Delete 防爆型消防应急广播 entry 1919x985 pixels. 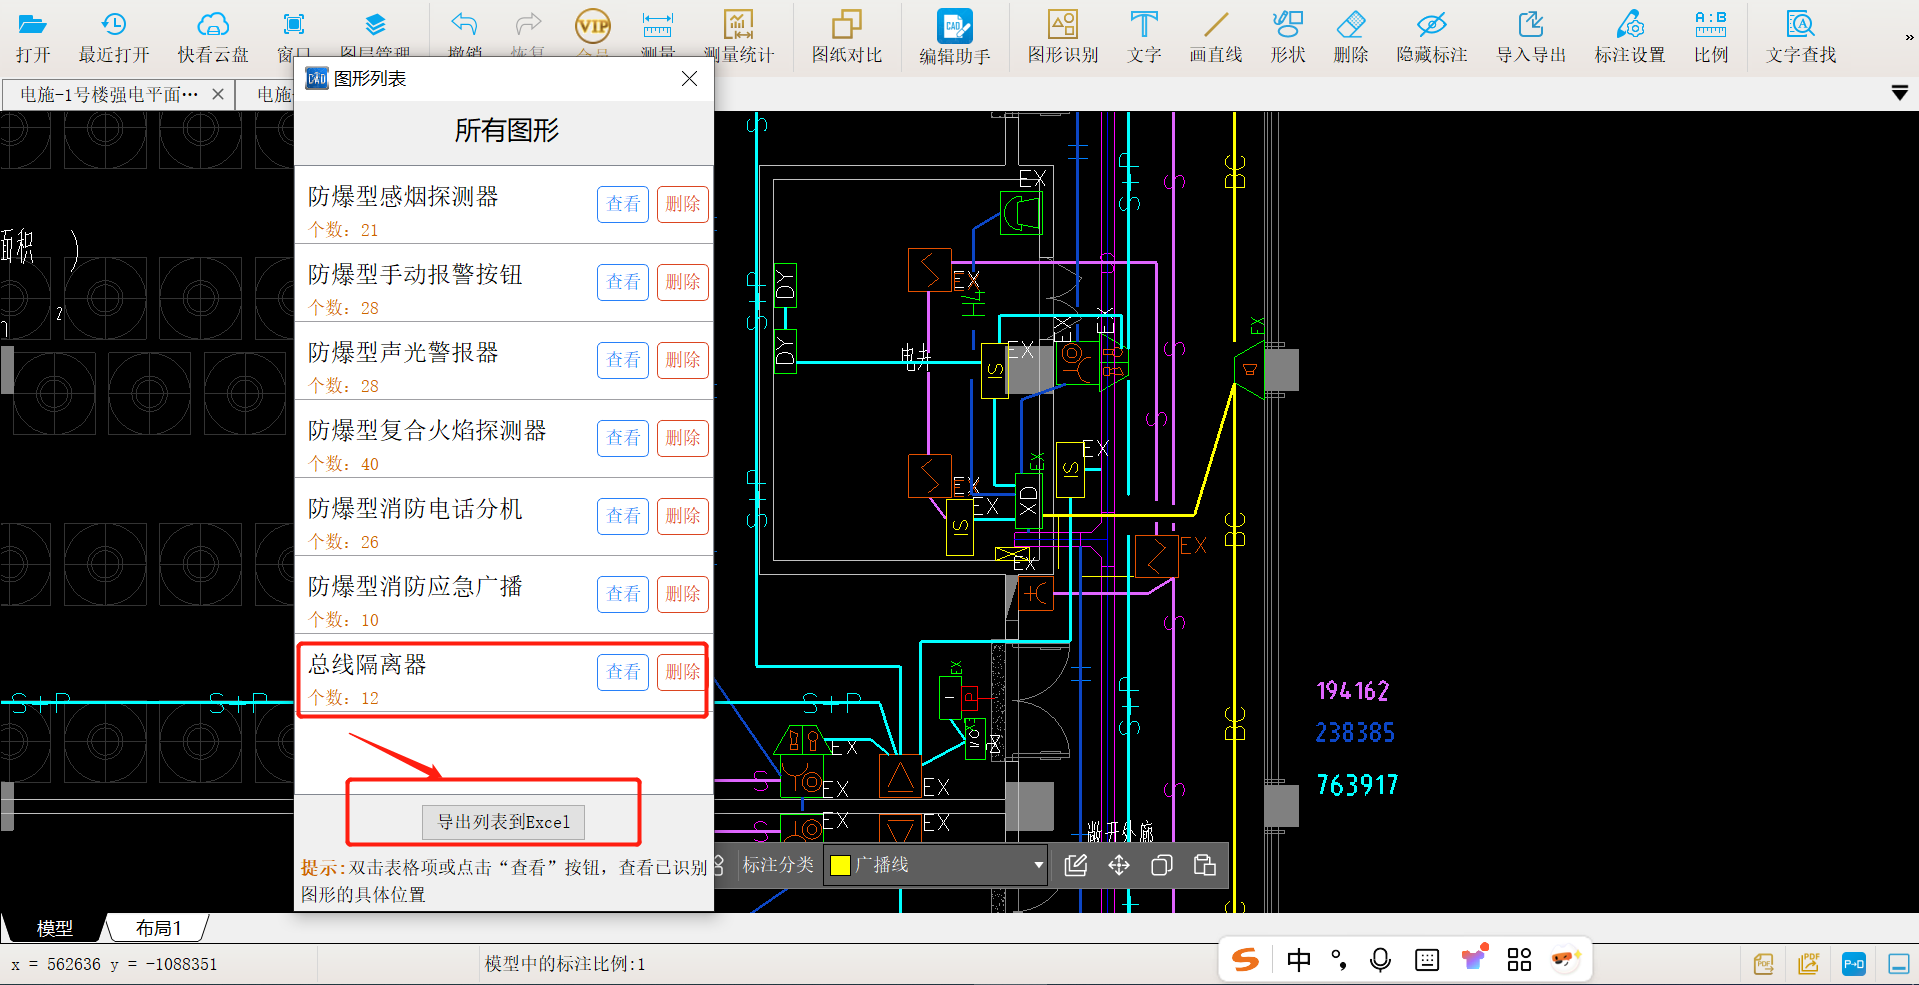coord(683,594)
